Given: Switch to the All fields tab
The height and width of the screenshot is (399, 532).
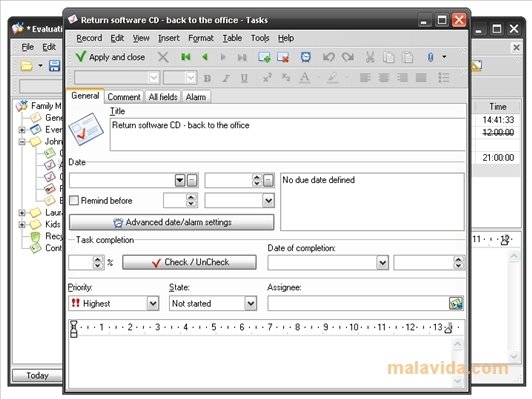Looking at the screenshot, I should click(x=163, y=97).
